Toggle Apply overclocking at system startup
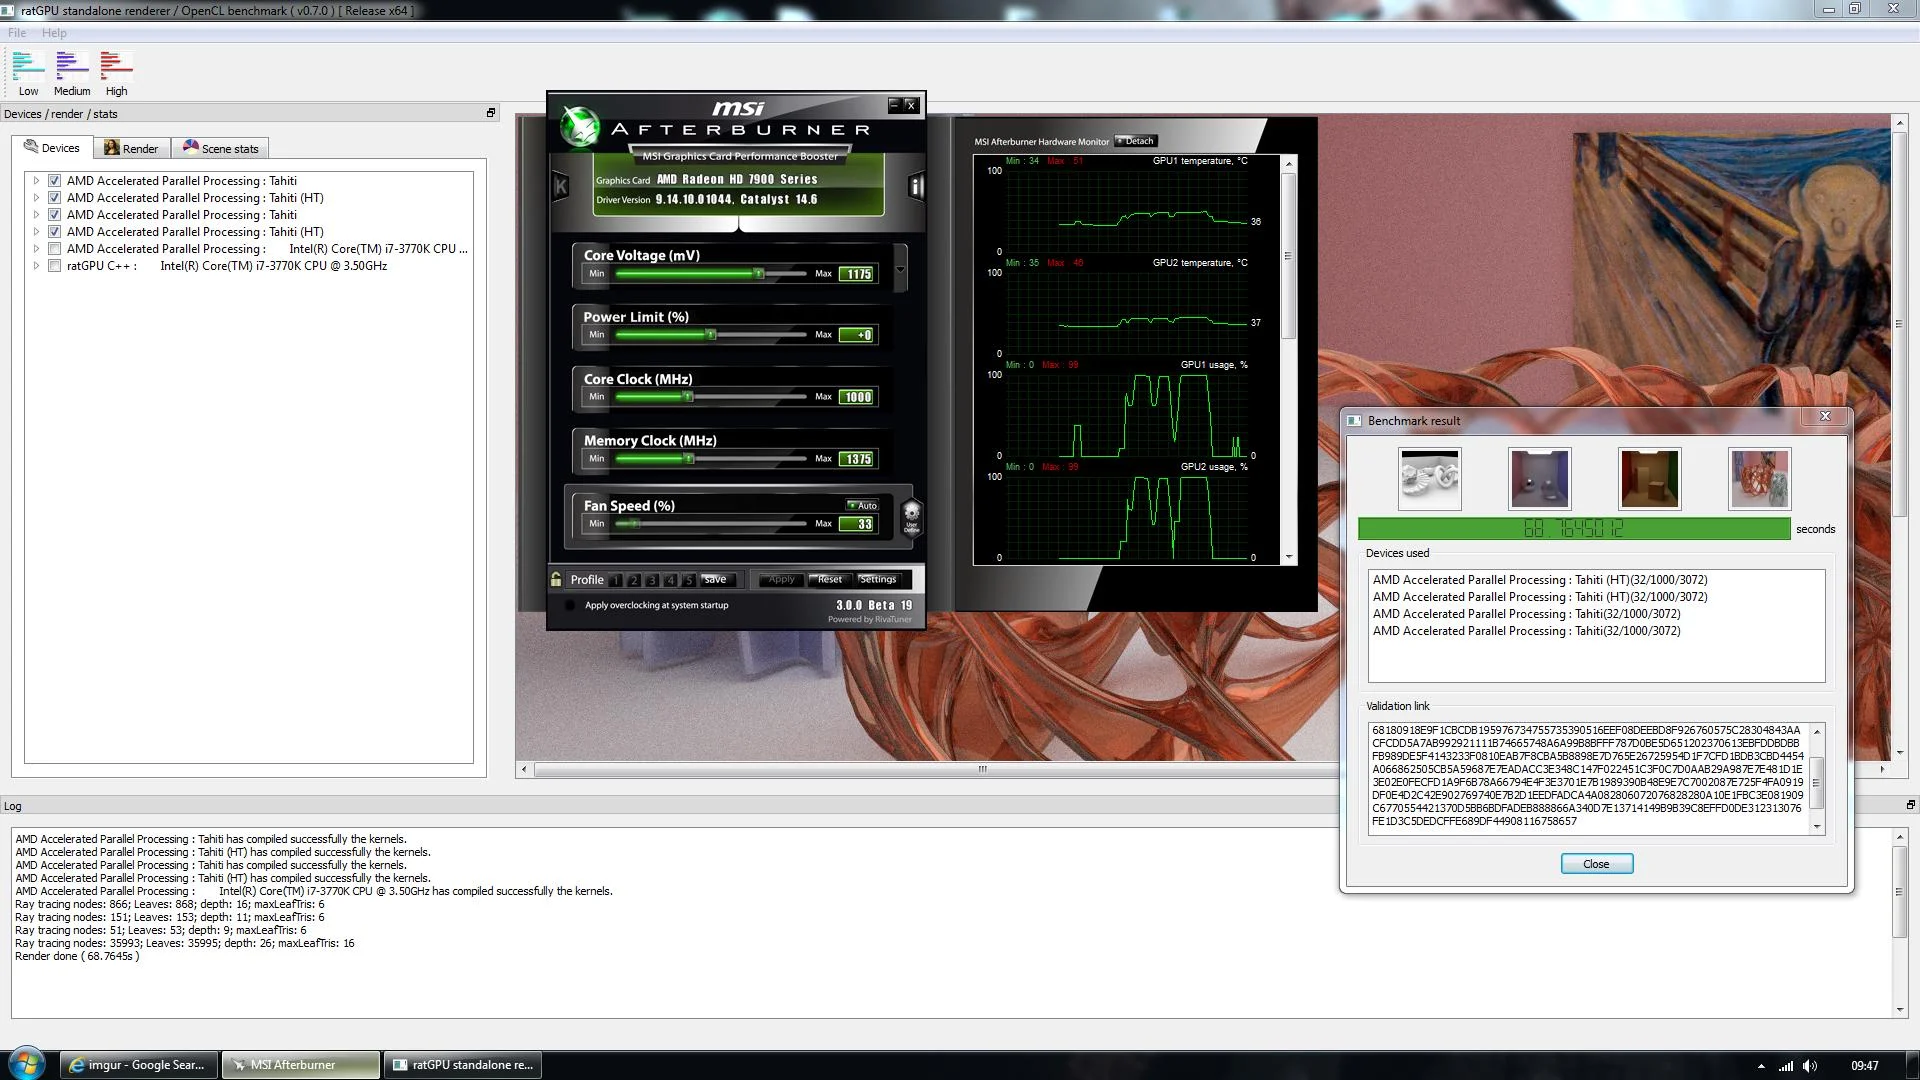Viewport: 1920px width, 1080px height. 570,605
